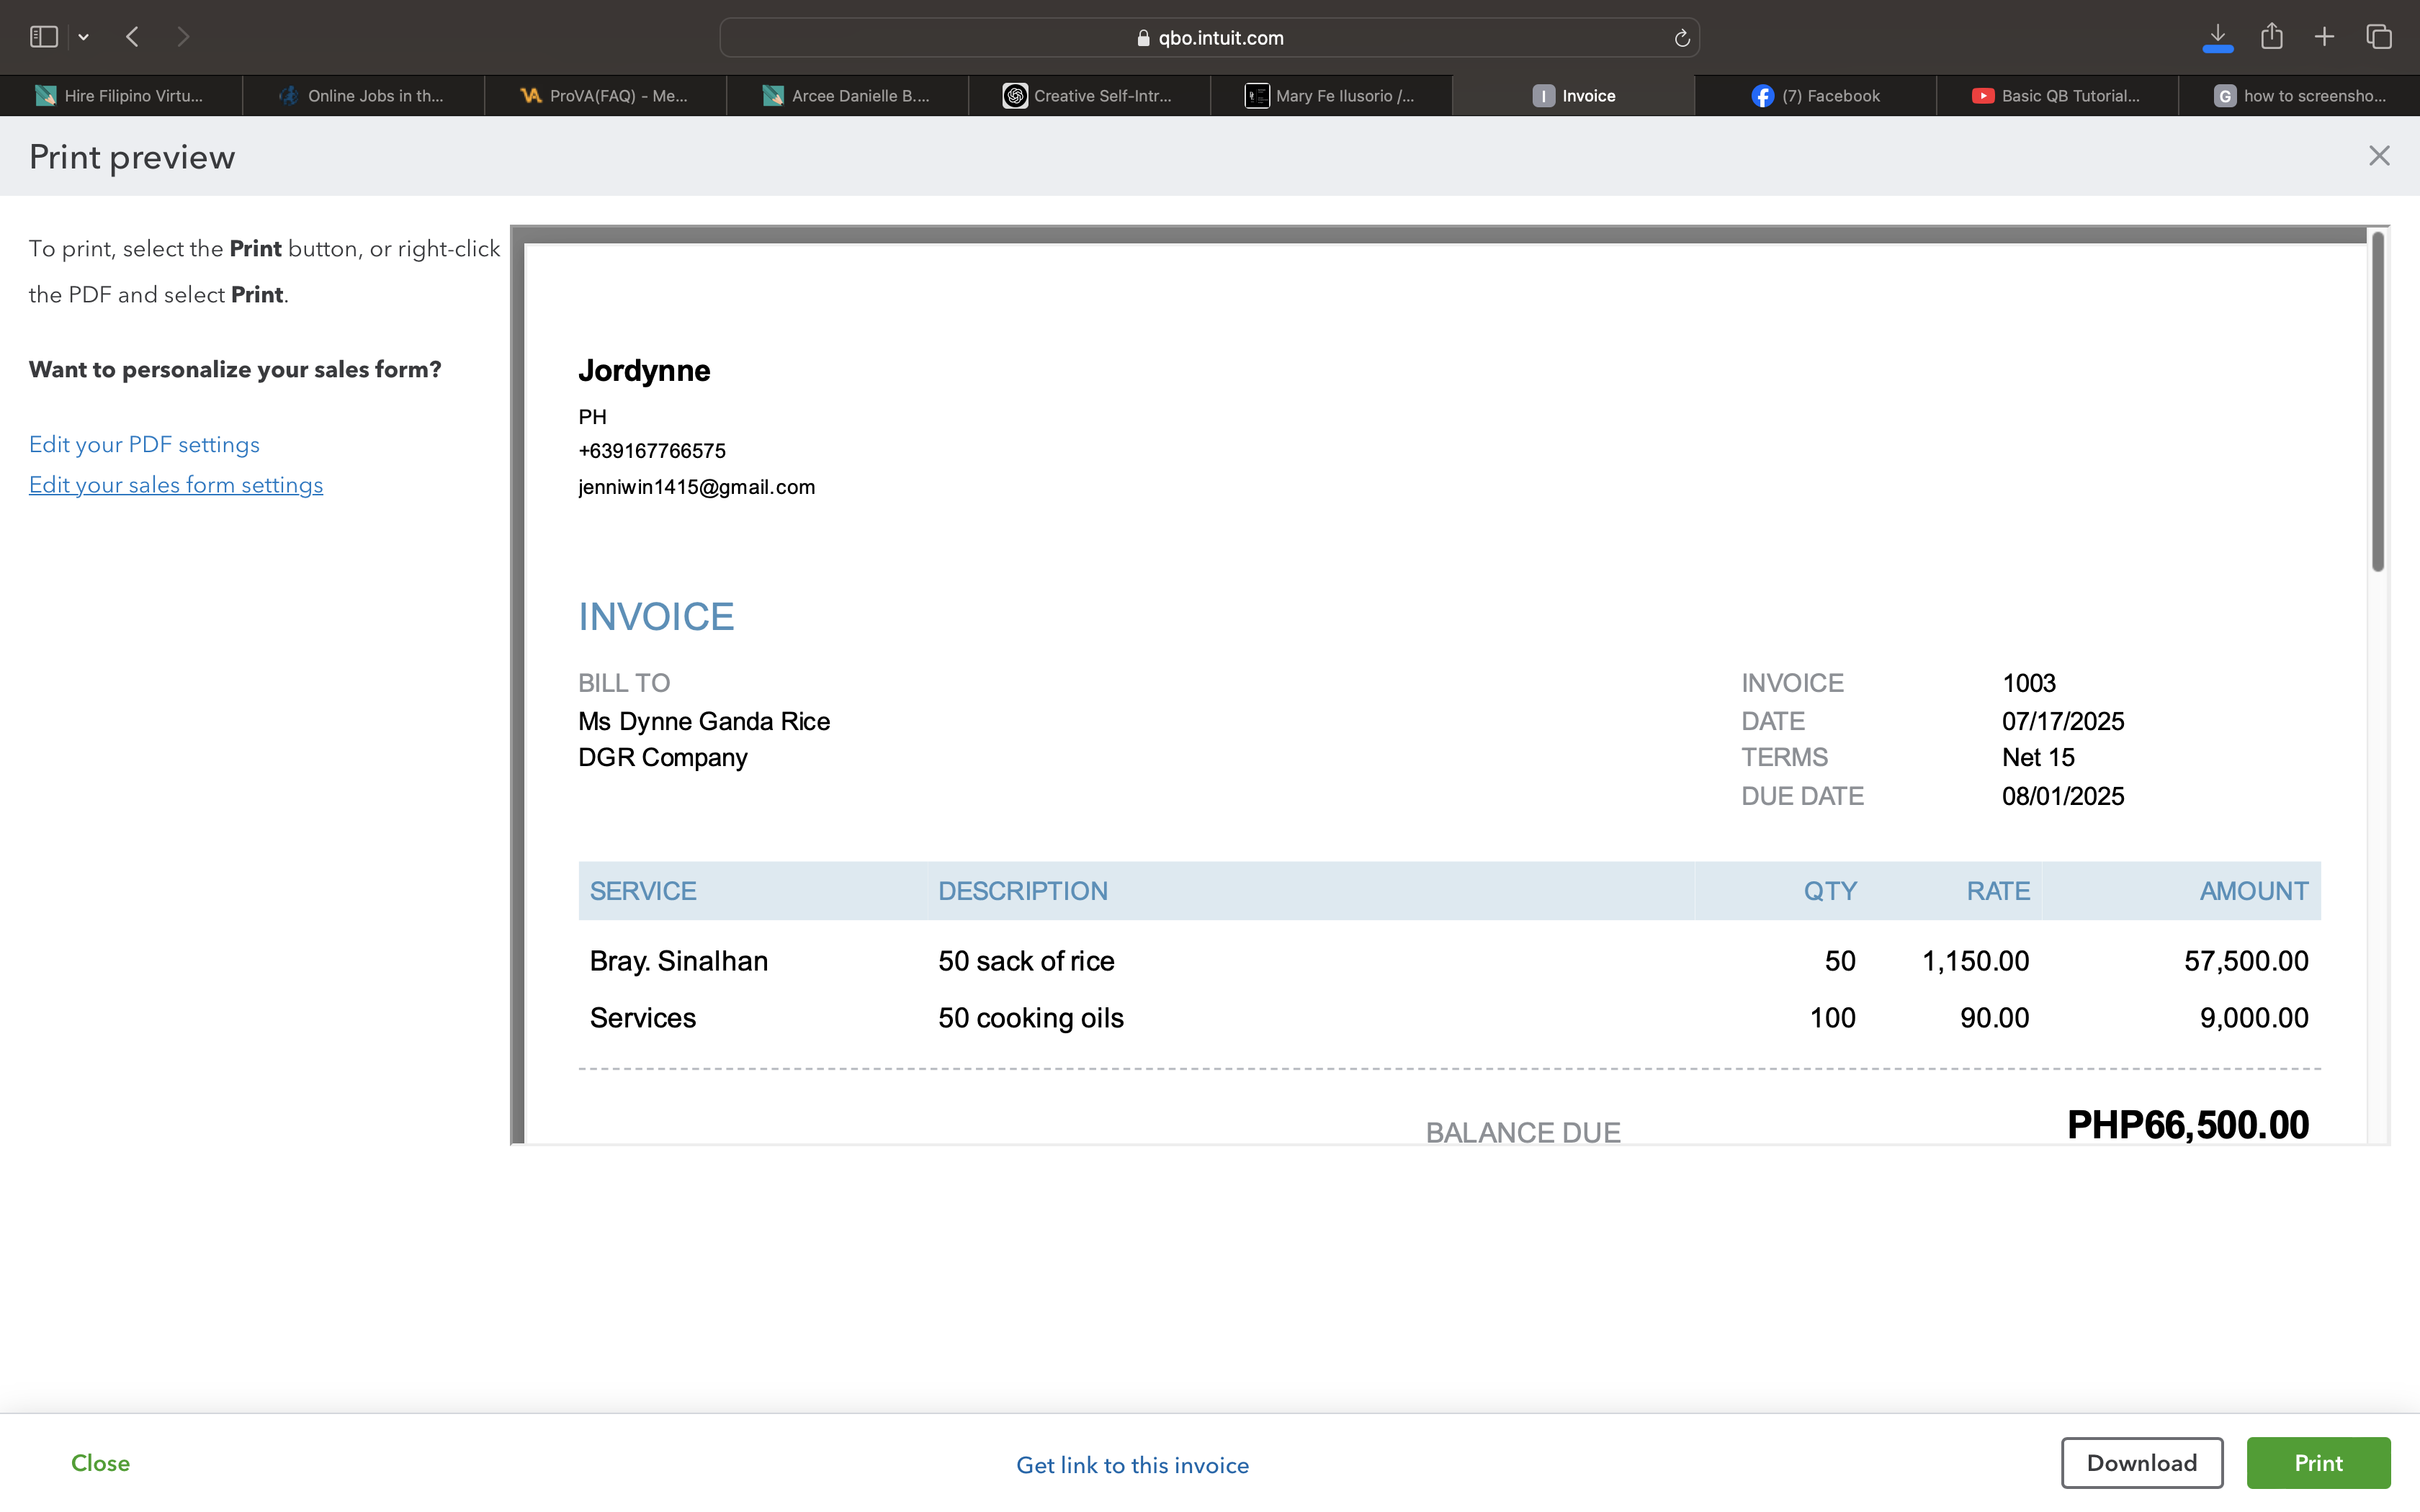Switch to Hire Filipino Virtu... tab

[121, 96]
